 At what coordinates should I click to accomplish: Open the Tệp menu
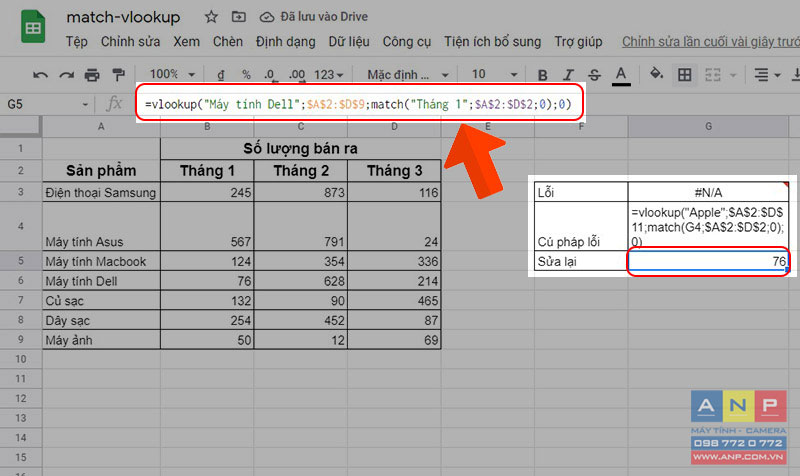(77, 42)
